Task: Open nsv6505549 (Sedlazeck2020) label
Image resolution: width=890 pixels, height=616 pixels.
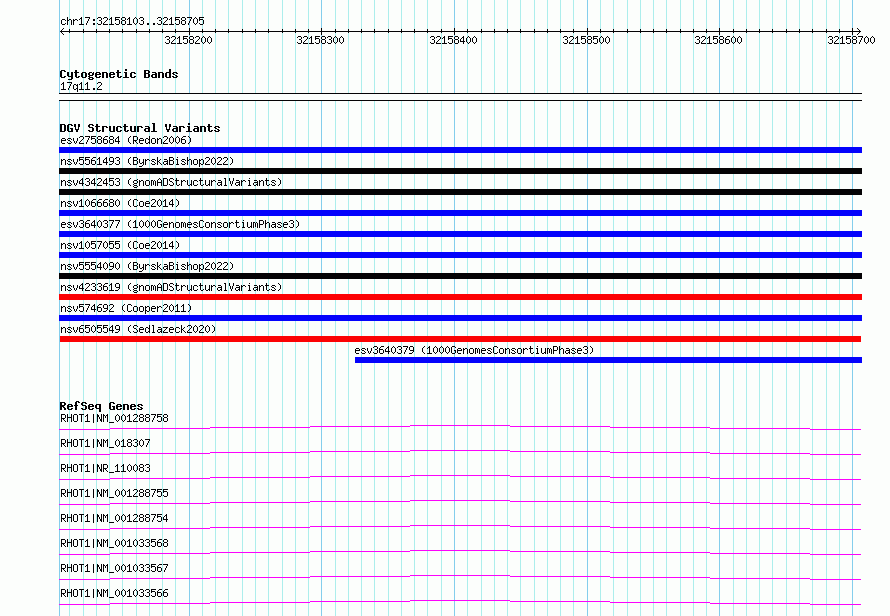Action: coord(138,329)
